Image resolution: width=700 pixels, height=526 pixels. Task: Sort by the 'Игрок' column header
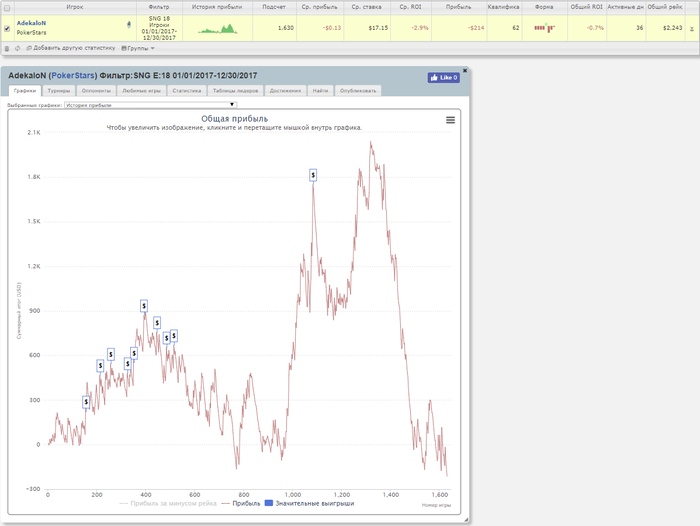[x=75, y=7]
